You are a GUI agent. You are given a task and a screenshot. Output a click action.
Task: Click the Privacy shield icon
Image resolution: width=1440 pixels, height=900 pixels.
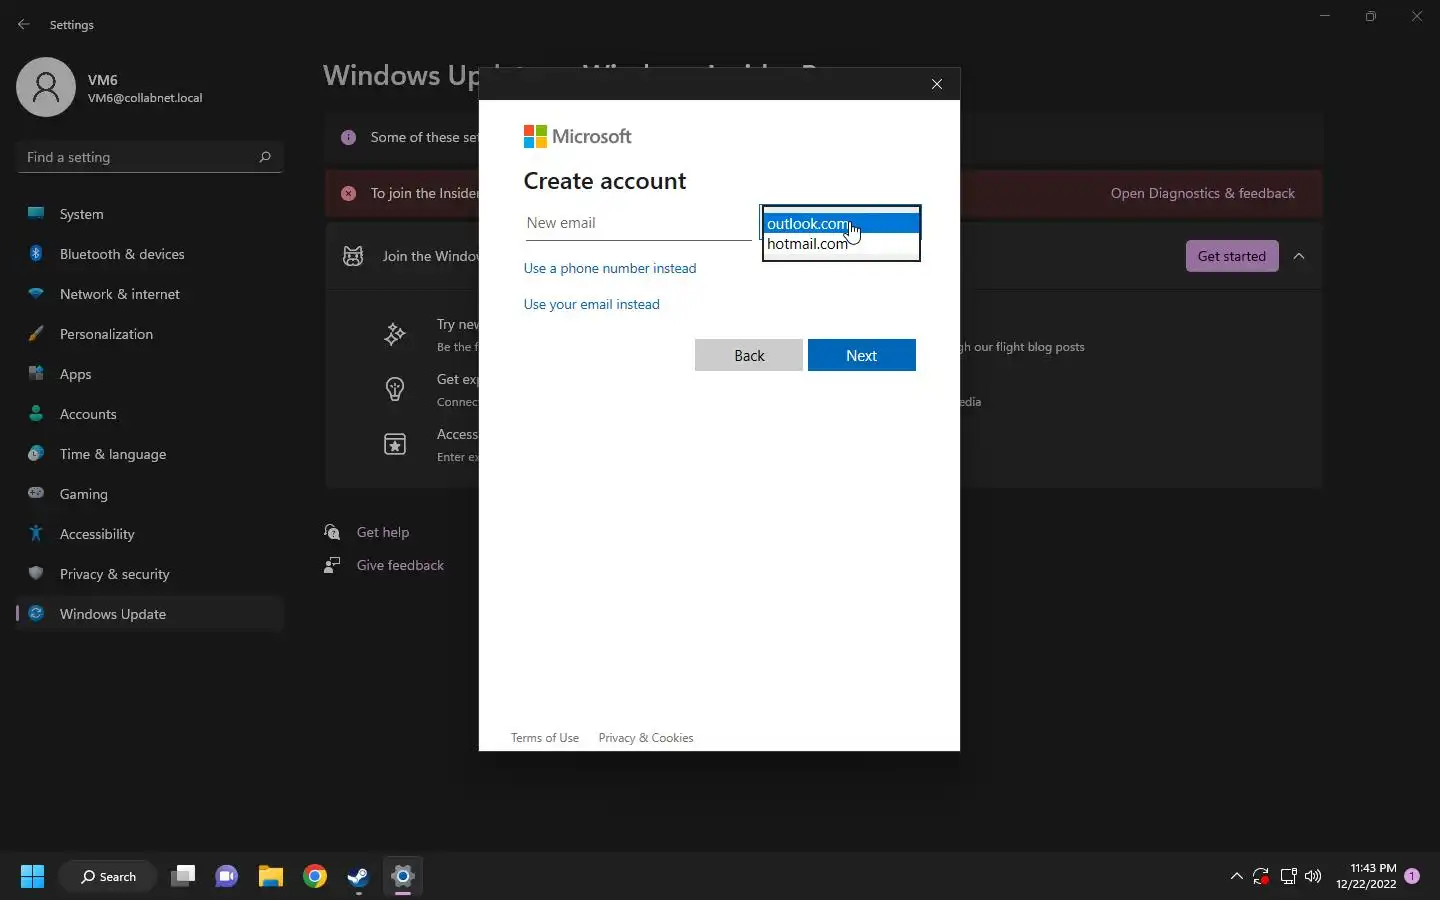36,573
